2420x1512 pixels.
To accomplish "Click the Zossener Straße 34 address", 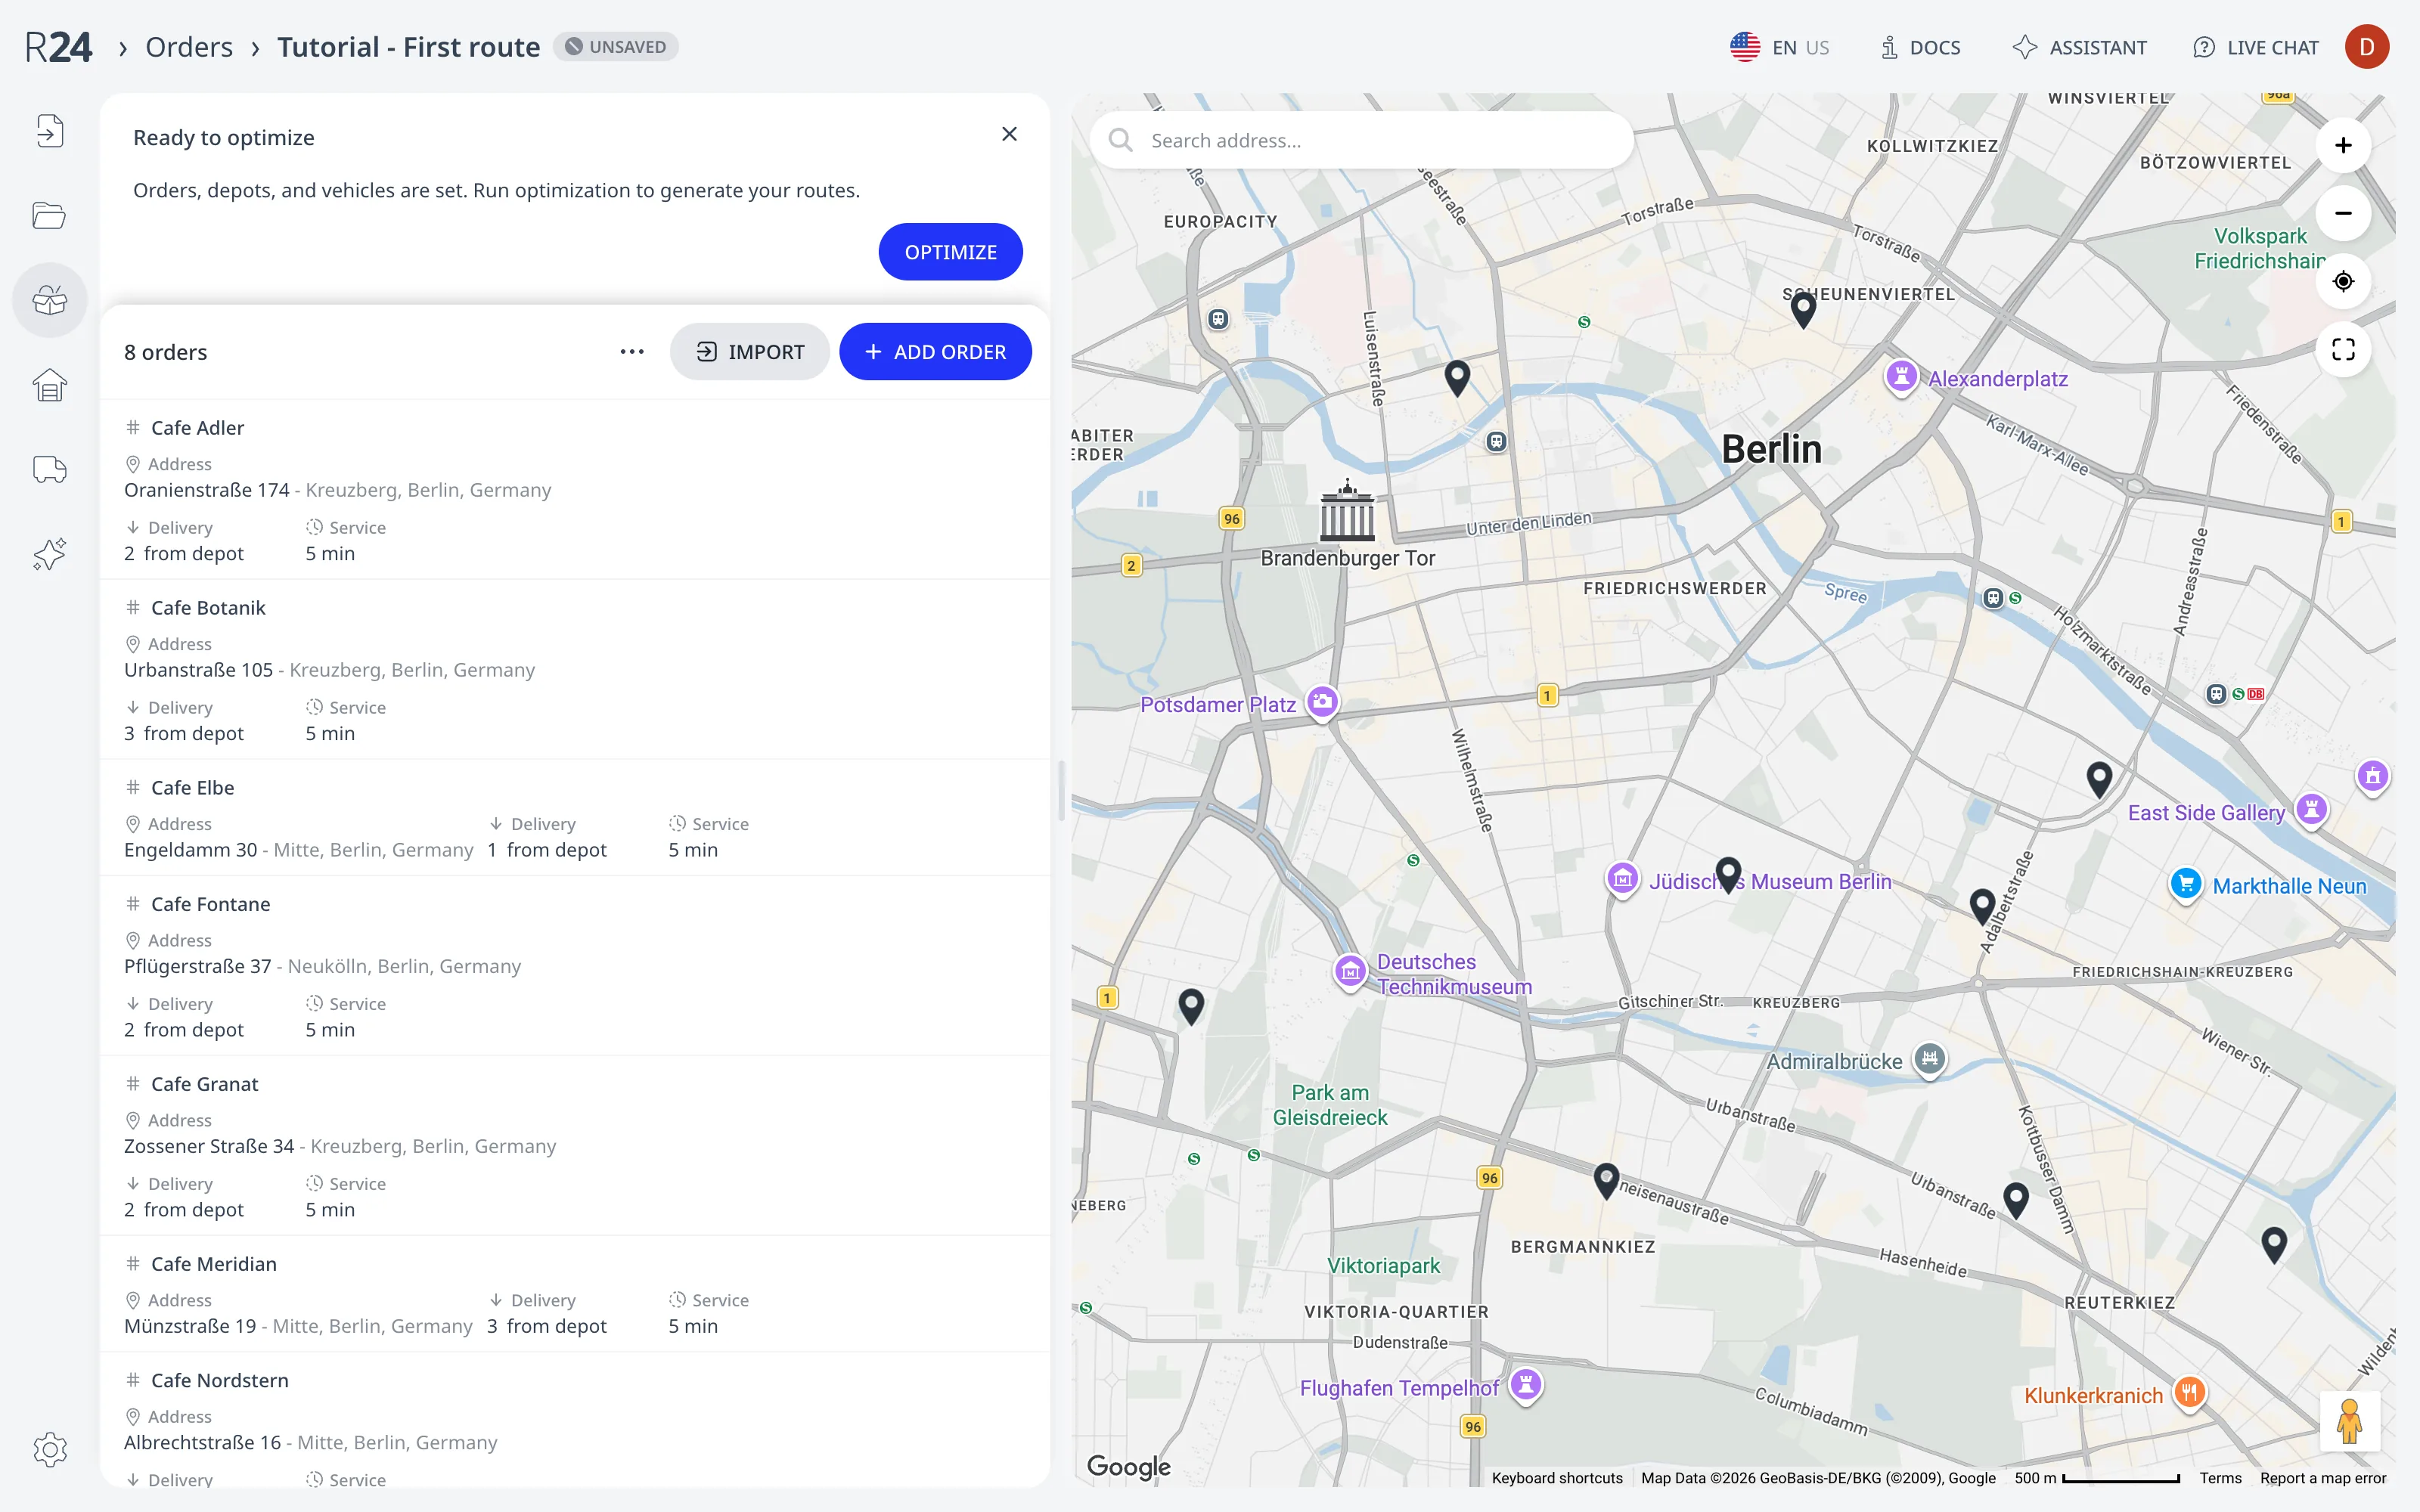I will (x=340, y=1146).
